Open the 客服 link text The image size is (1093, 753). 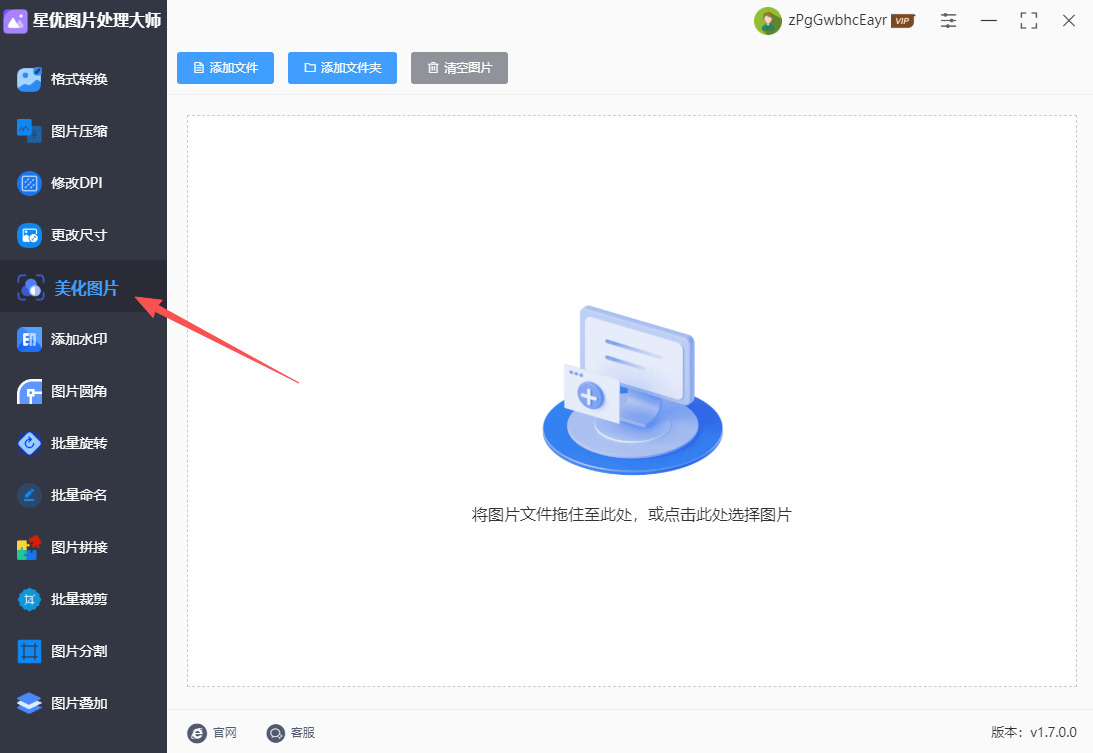coord(303,733)
